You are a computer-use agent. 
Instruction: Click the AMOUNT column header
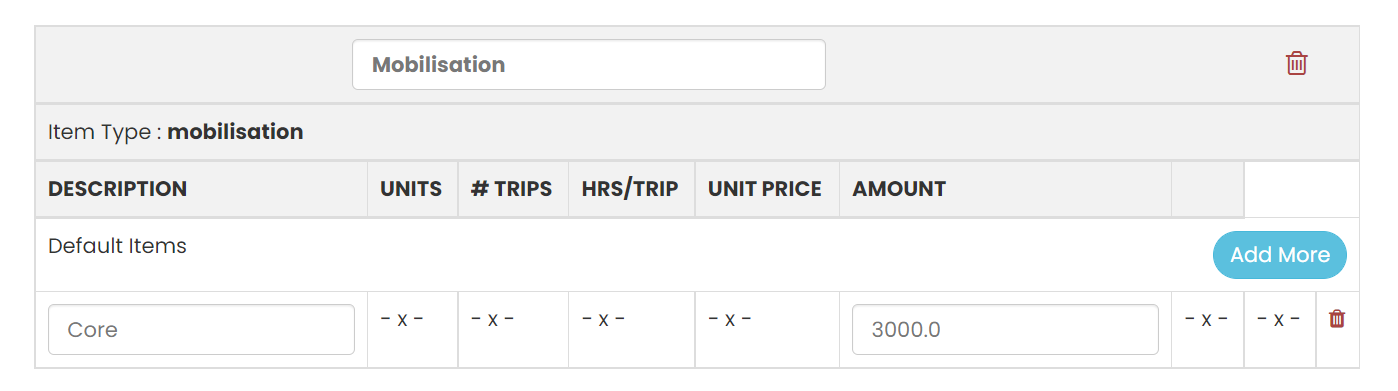tap(899, 189)
